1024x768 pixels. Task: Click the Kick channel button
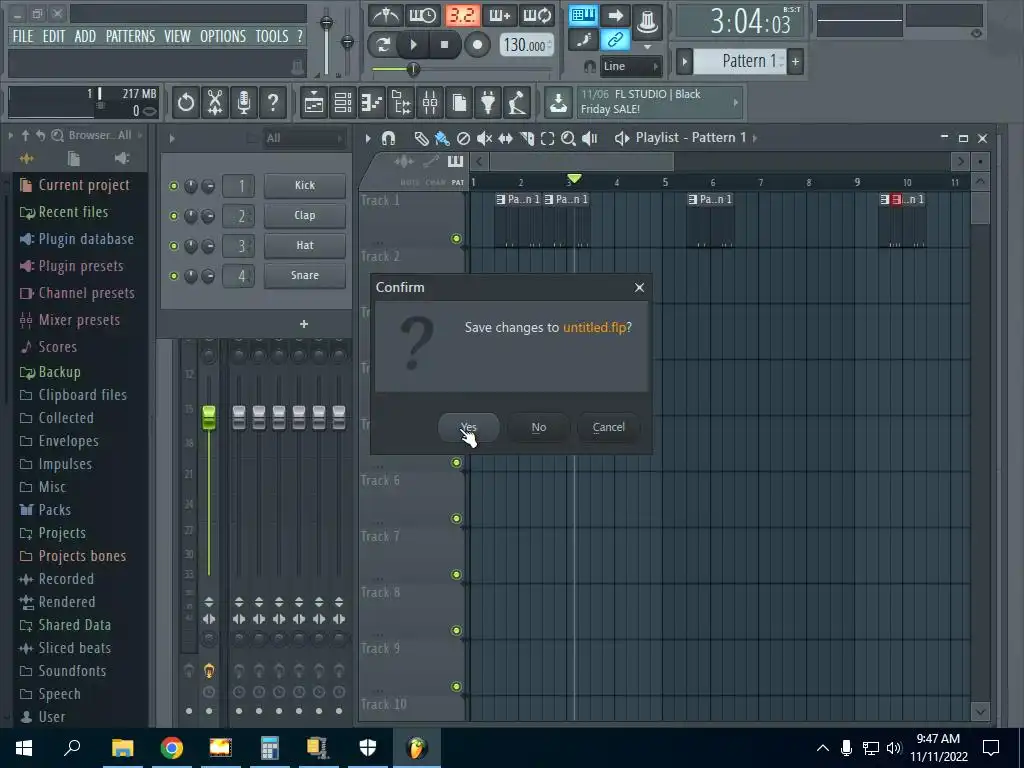click(x=305, y=185)
